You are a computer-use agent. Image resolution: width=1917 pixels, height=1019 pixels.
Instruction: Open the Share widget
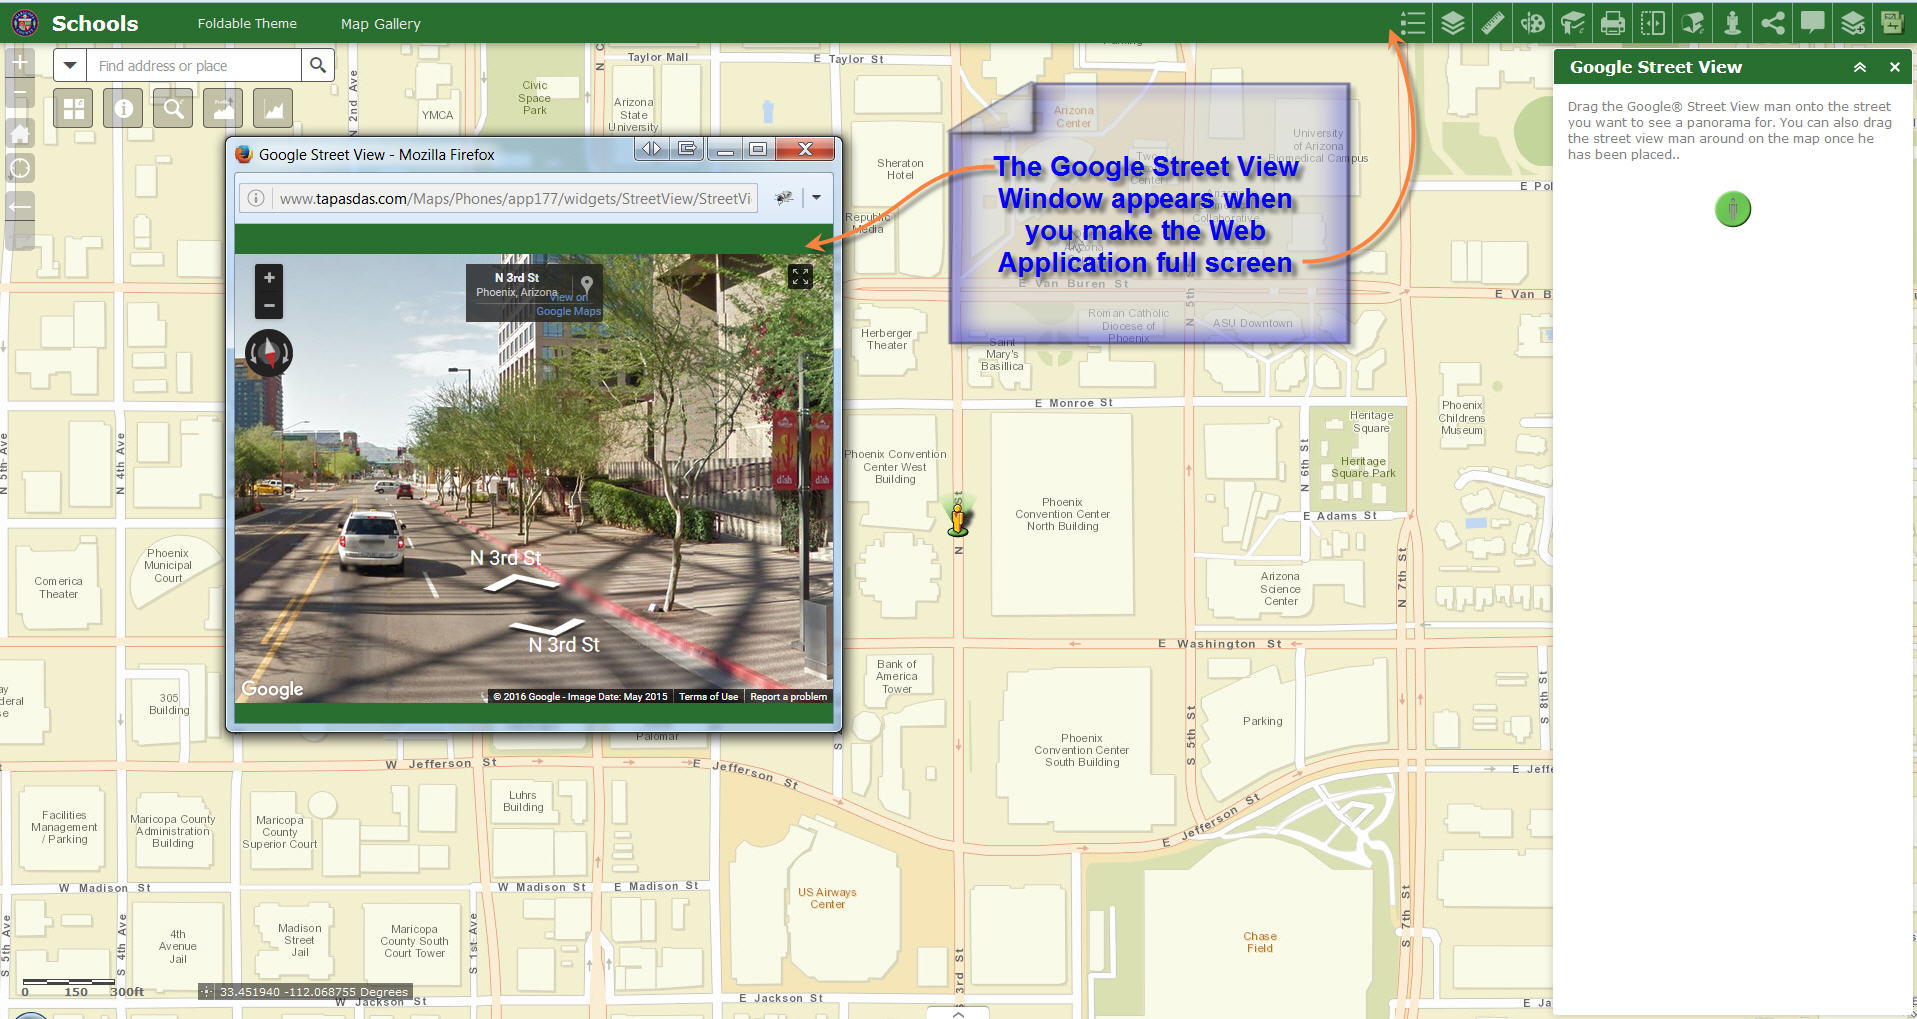pos(1773,23)
